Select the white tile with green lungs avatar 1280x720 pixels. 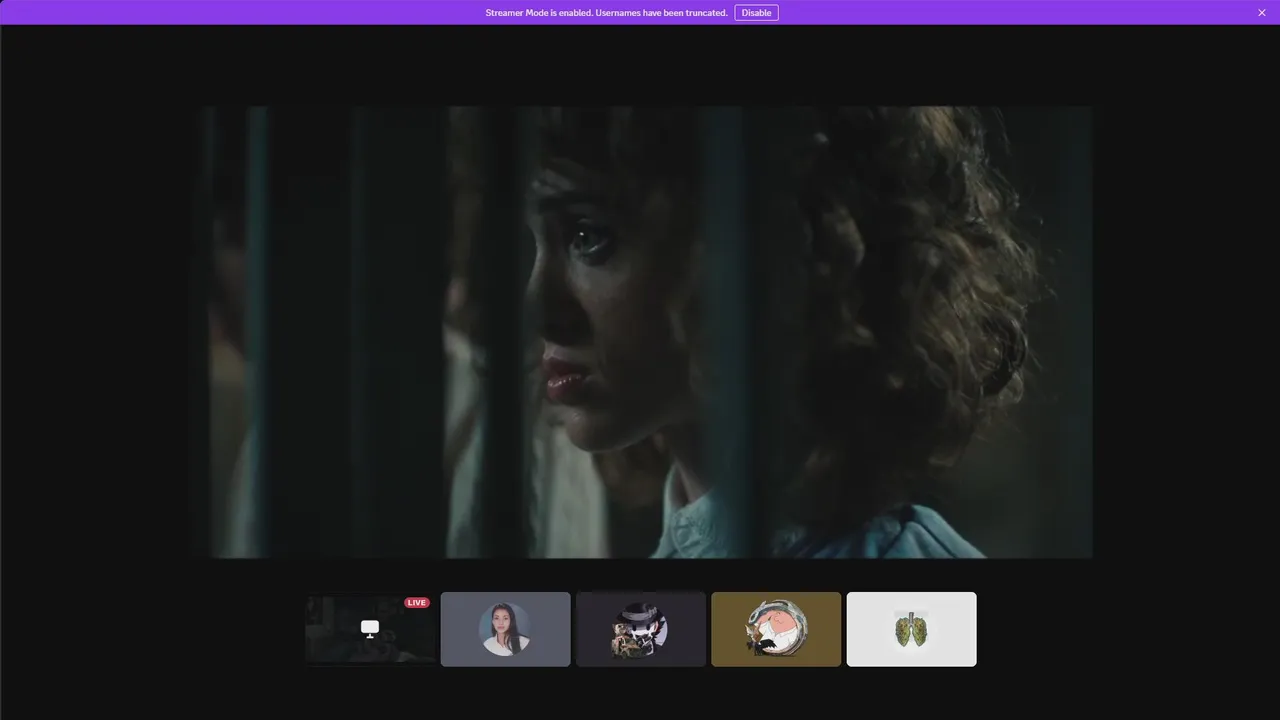coord(911,629)
